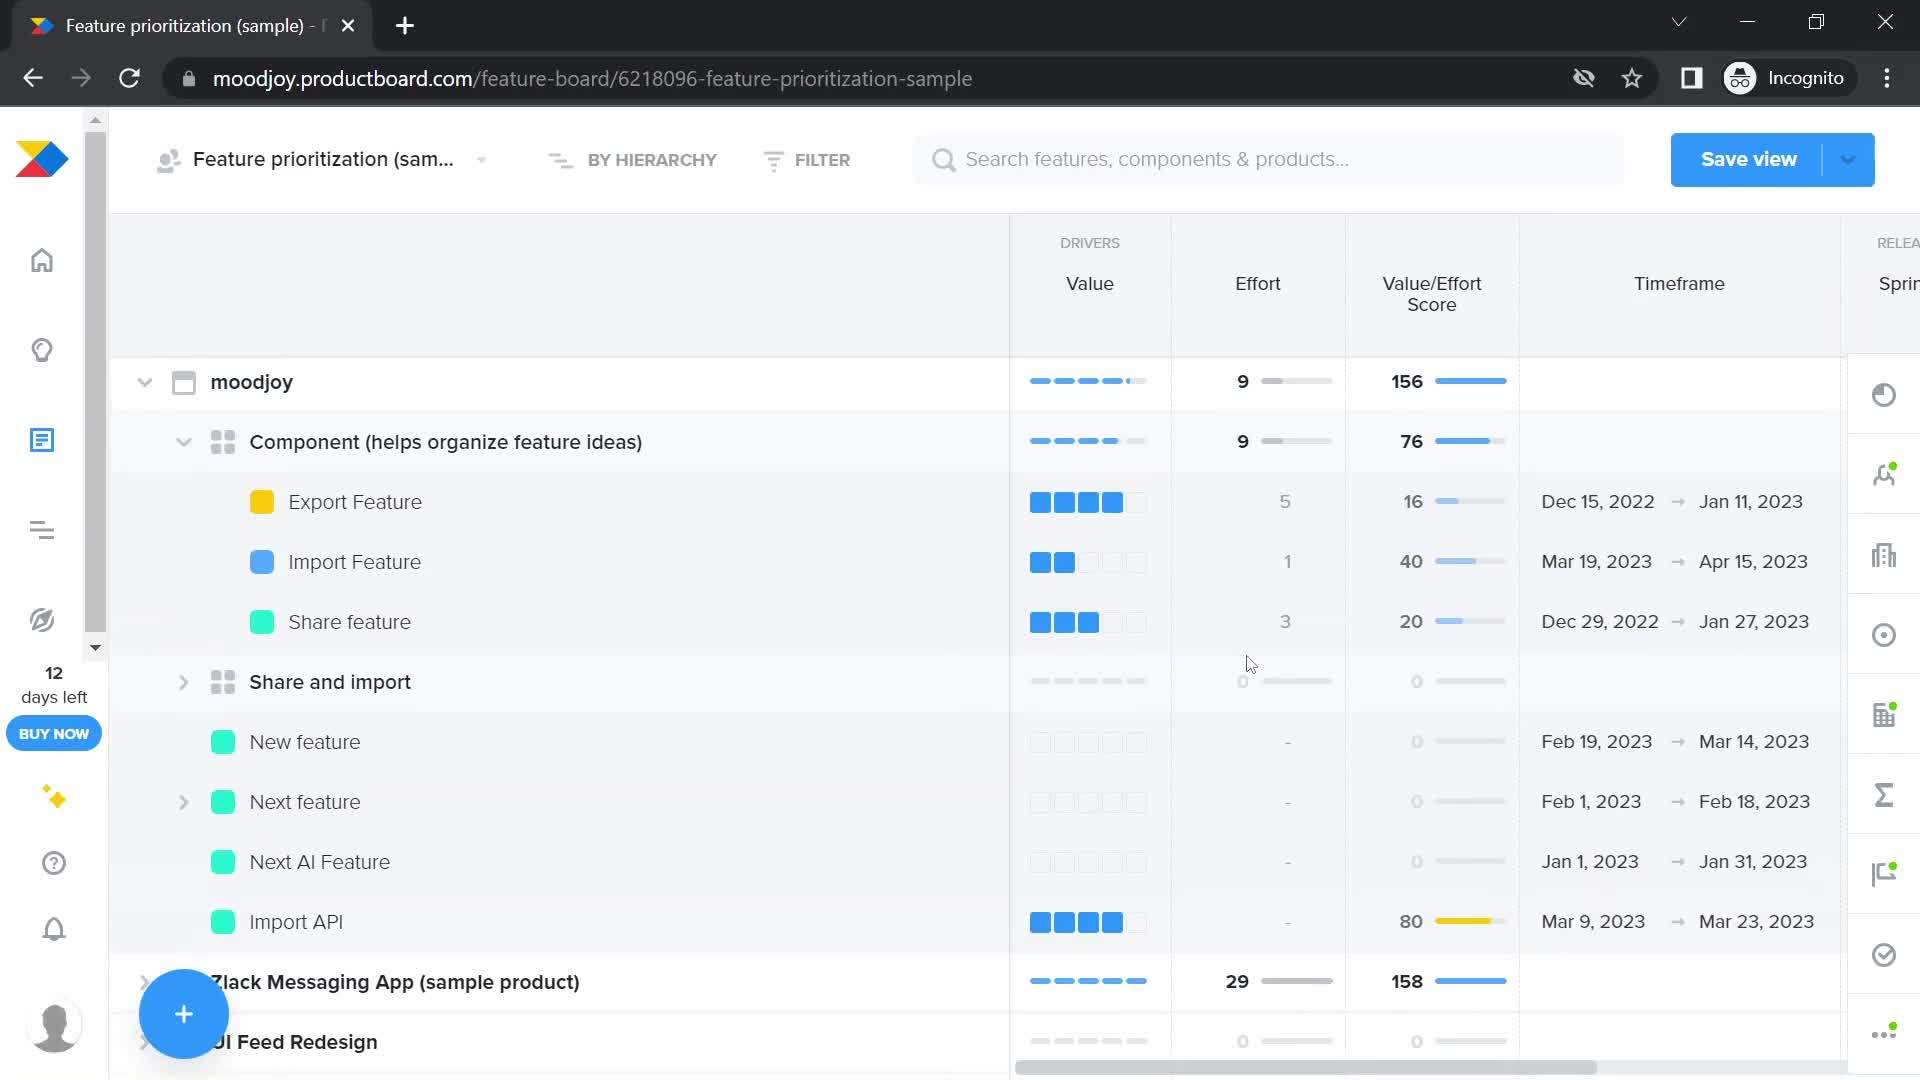This screenshot has height=1080, width=1920.
Task: Expand the Next feature row
Action: [184, 802]
